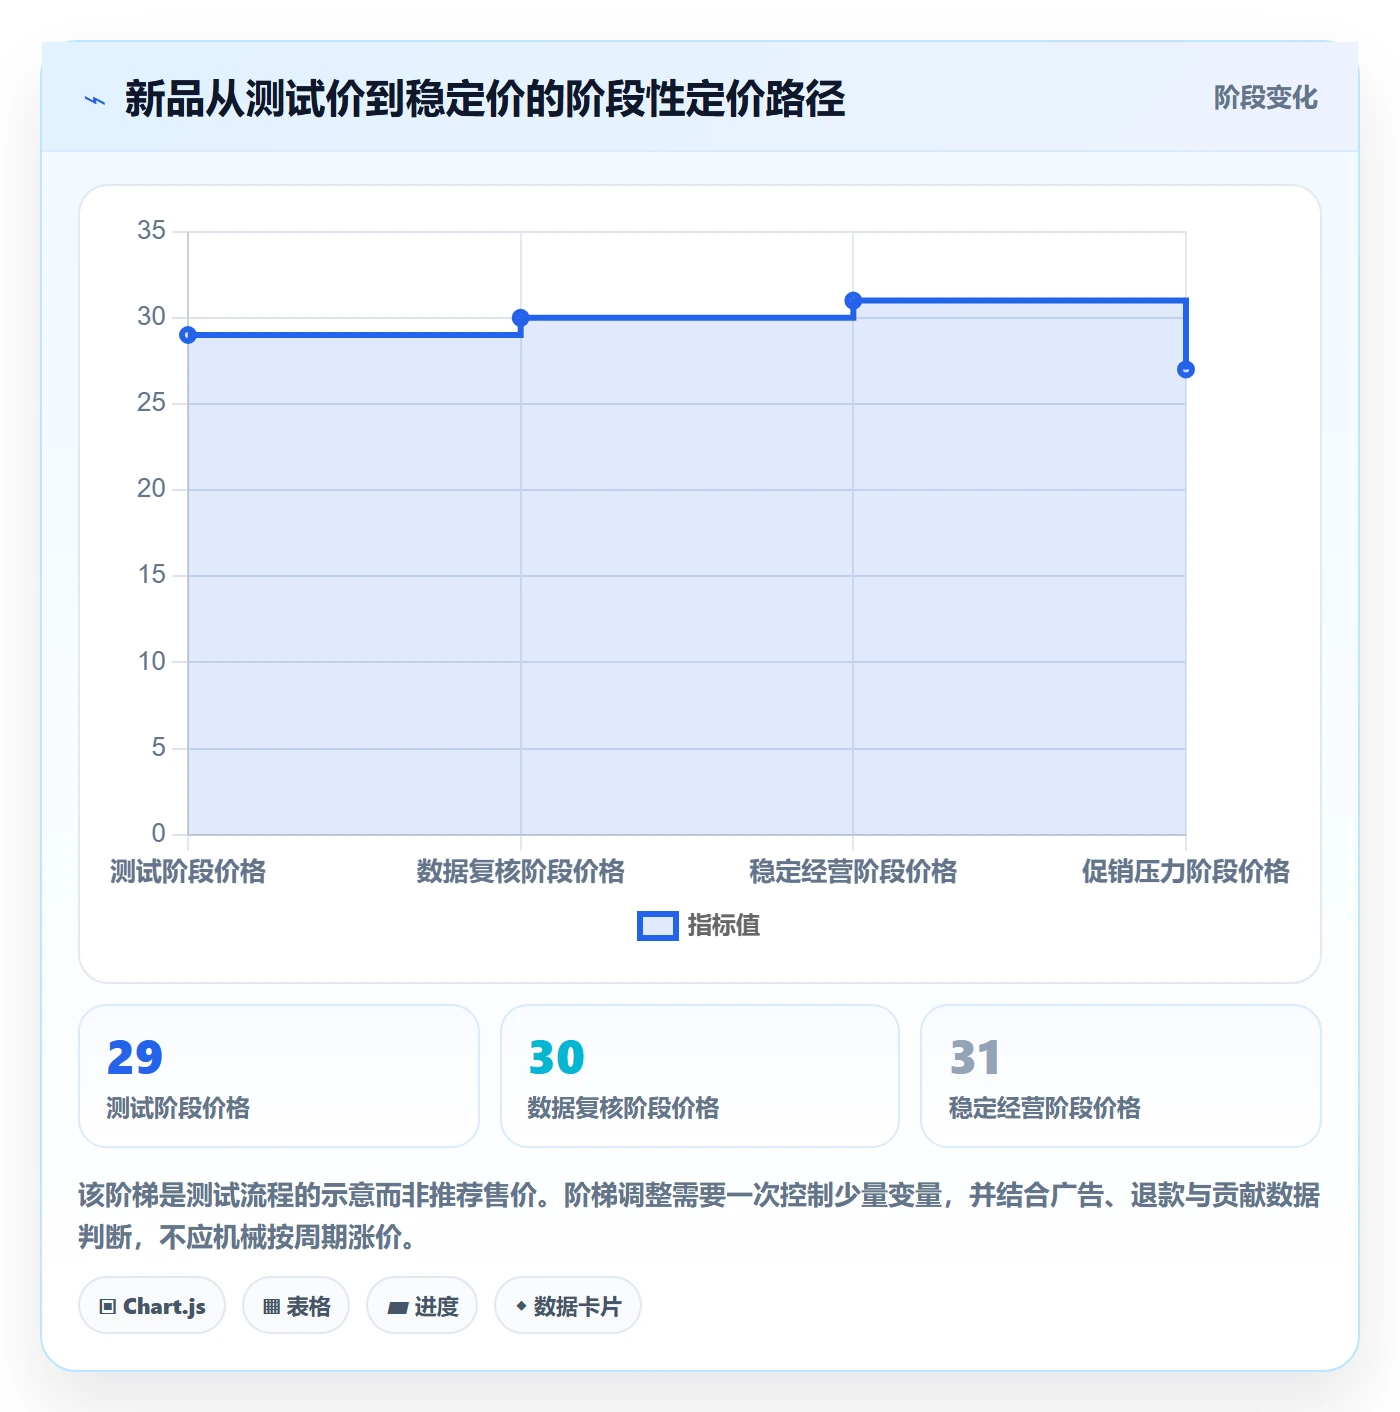This screenshot has height=1412, width=1400.
Task: Click the Chart.js tag chip
Action: (152, 1305)
